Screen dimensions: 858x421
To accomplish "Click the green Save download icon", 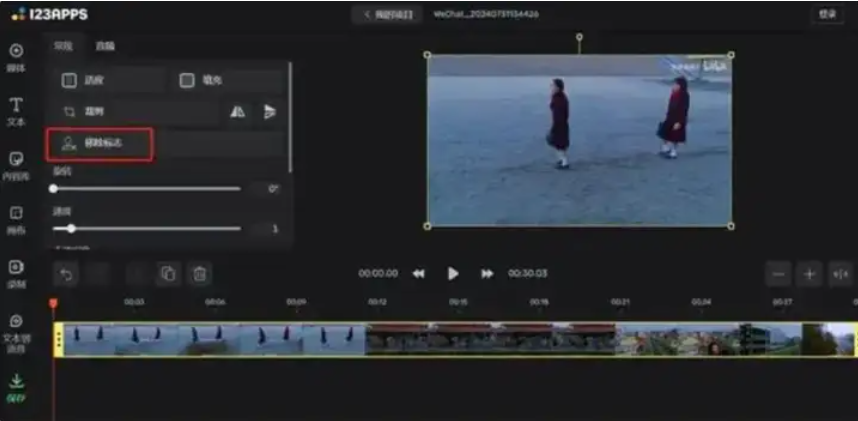I will [16, 386].
